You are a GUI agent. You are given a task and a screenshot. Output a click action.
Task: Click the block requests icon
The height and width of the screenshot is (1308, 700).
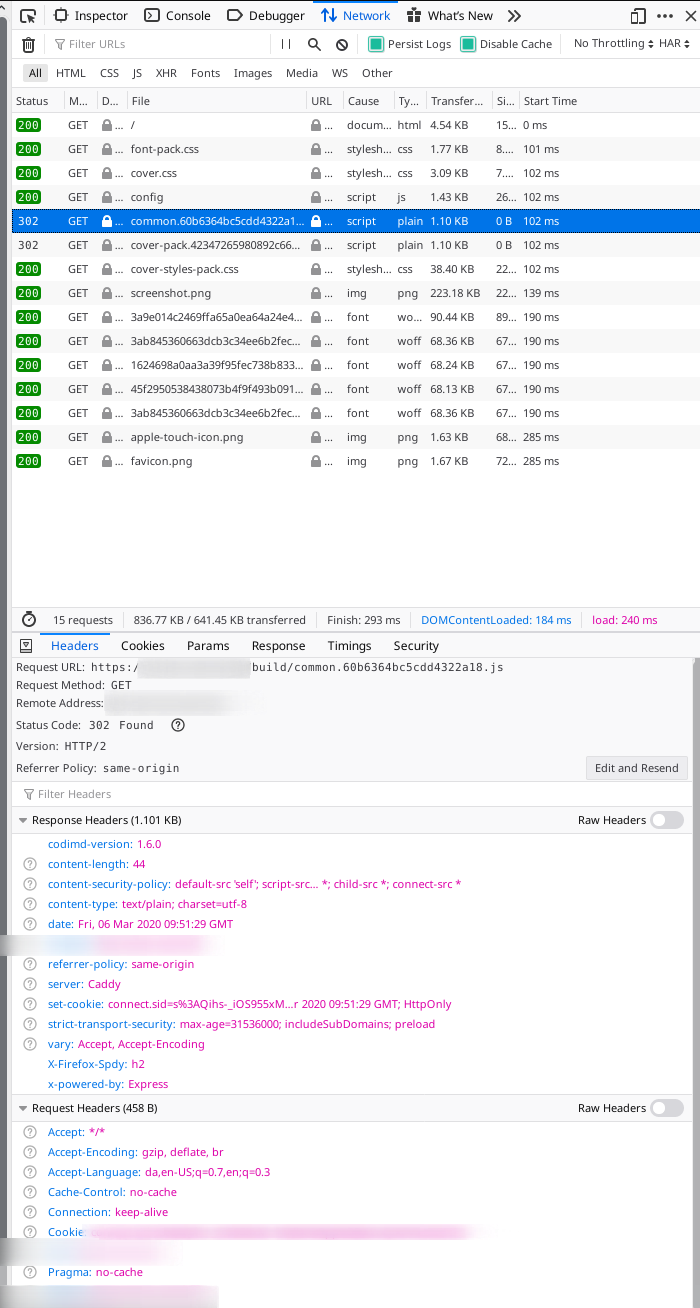[x=341, y=44]
